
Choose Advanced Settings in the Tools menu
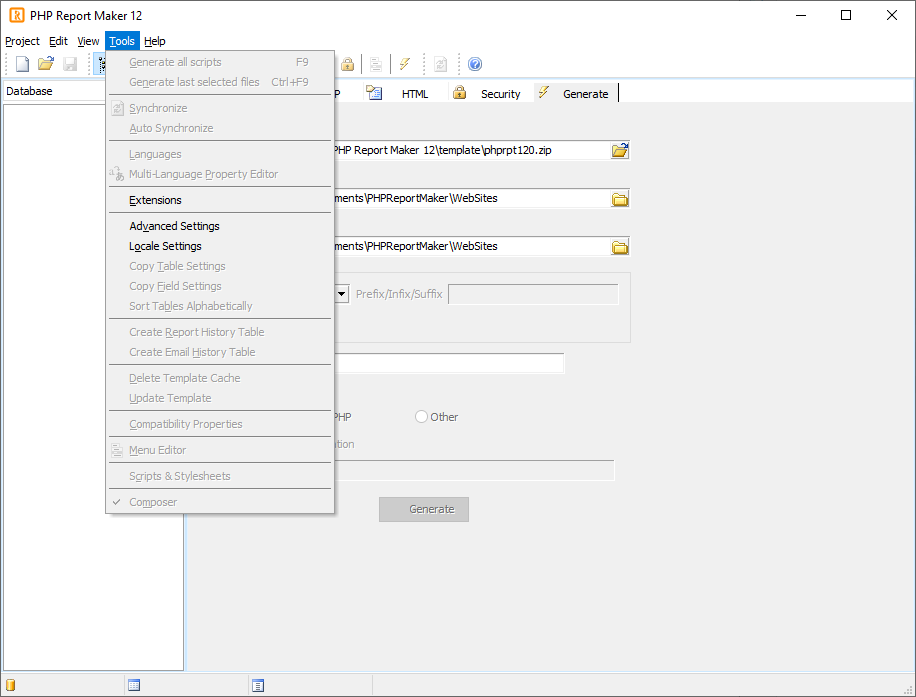(x=174, y=226)
